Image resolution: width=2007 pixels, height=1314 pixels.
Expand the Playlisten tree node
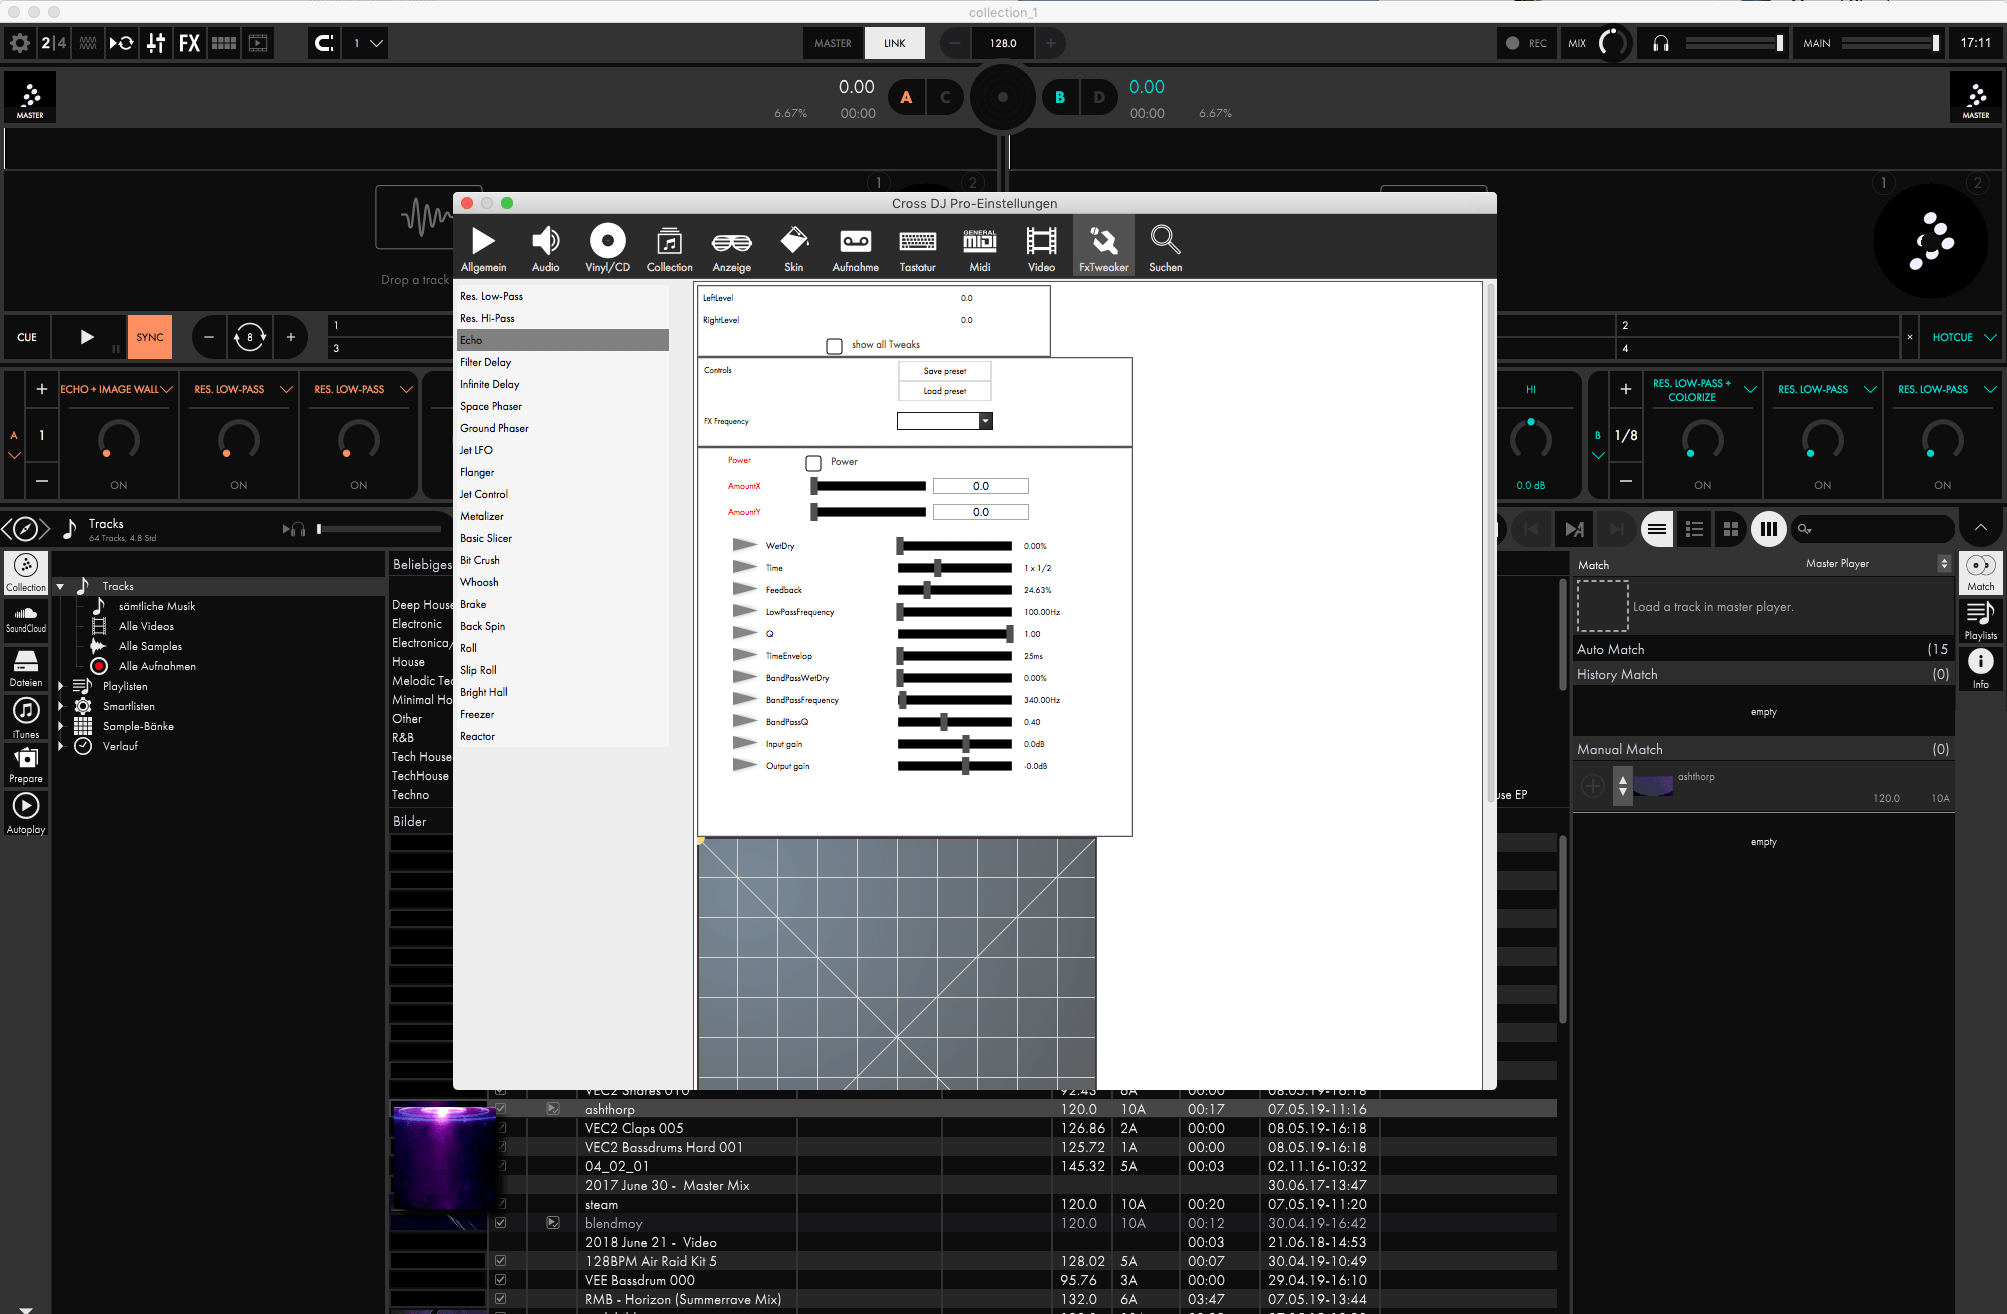[61, 686]
